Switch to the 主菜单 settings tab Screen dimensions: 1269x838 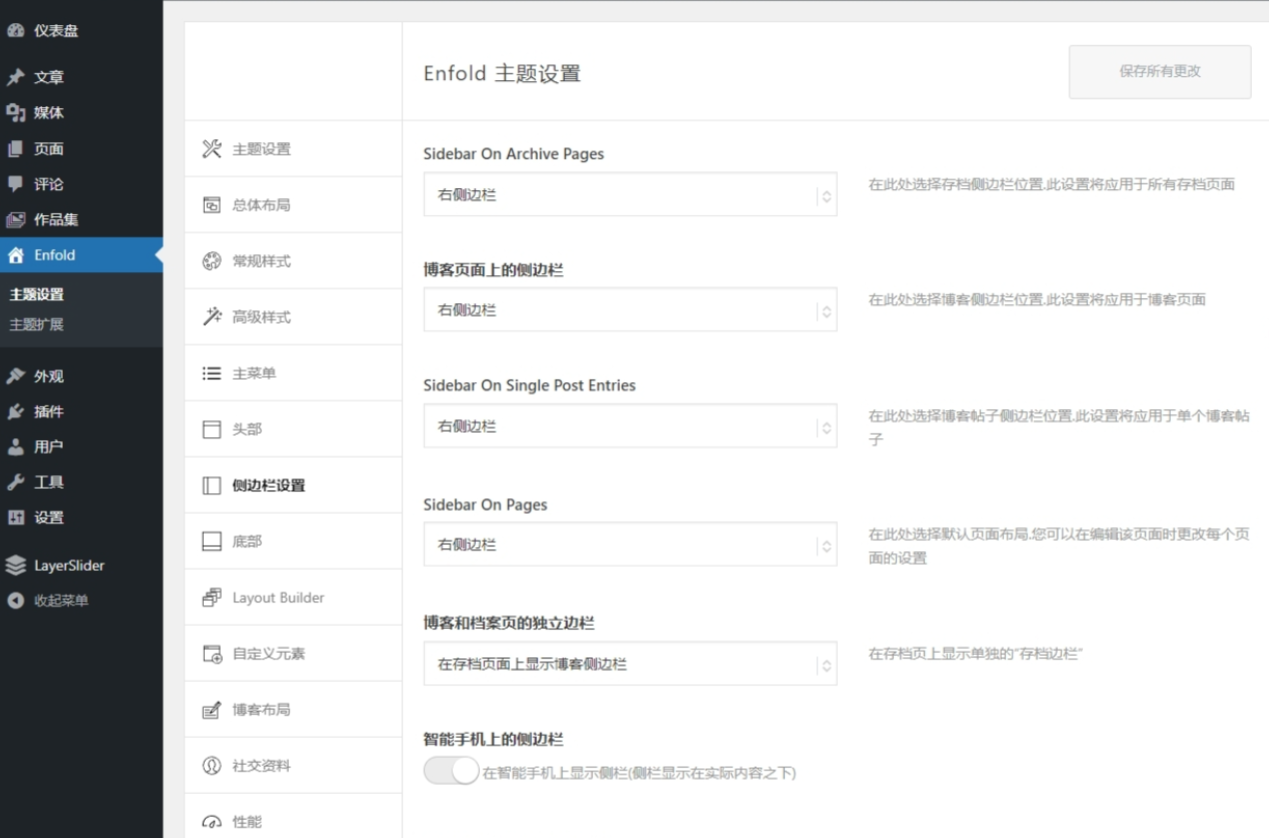click(x=293, y=373)
